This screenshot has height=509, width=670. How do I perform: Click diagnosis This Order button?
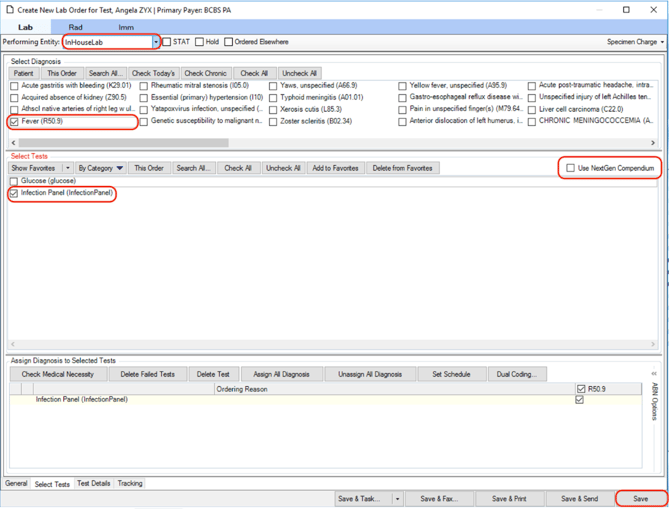click(62, 73)
